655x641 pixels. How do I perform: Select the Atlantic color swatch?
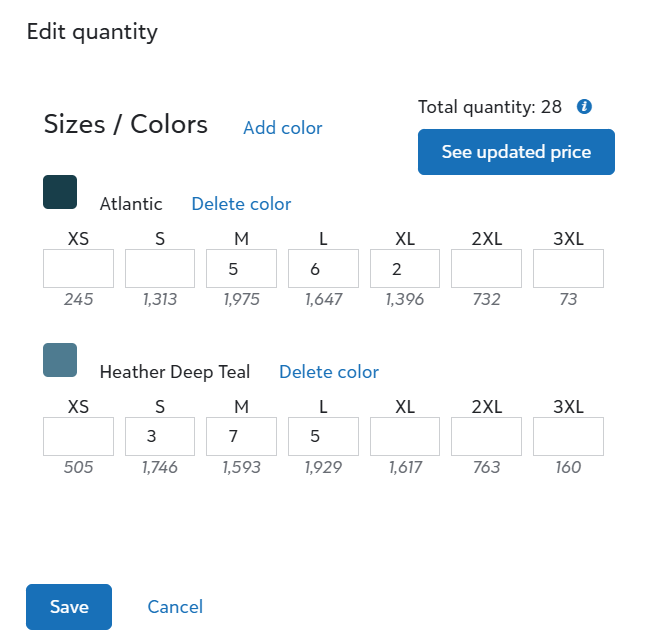60,192
